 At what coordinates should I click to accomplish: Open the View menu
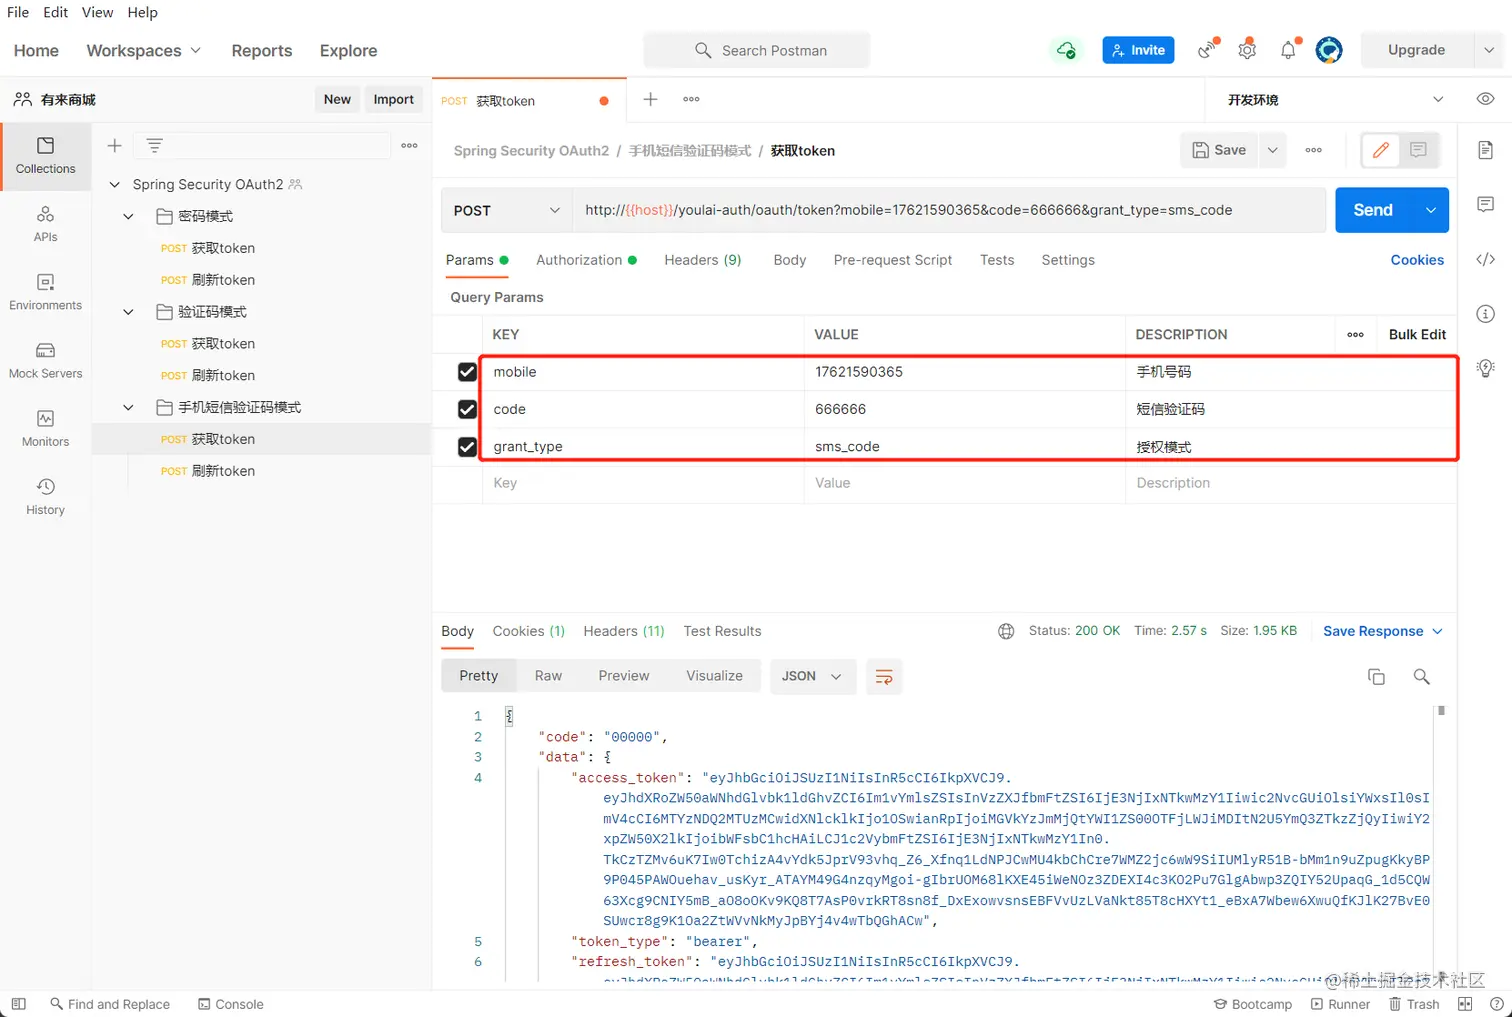click(97, 12)
